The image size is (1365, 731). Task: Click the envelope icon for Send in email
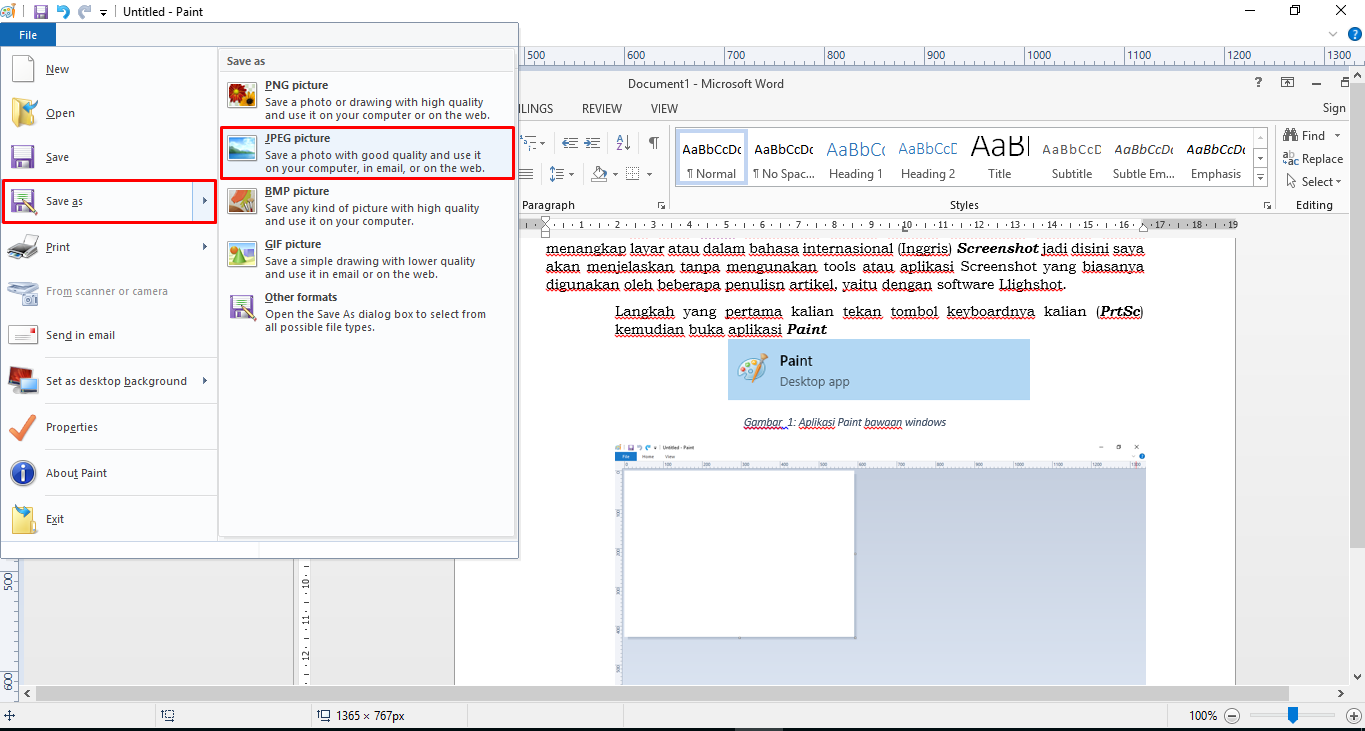pos(23,335)
